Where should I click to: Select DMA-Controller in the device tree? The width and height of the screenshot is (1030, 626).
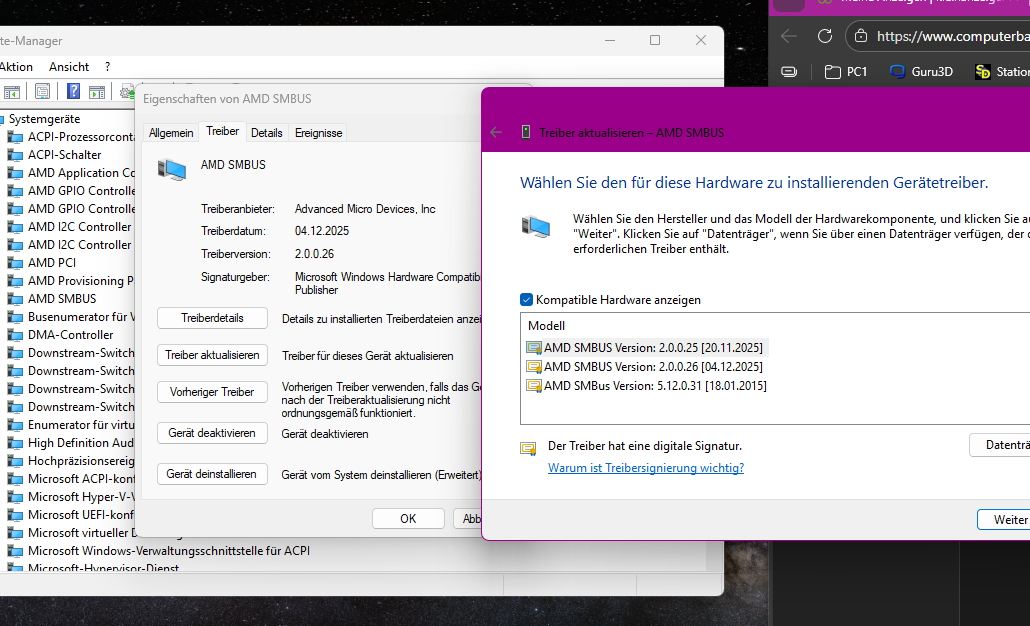click(70, 335)
